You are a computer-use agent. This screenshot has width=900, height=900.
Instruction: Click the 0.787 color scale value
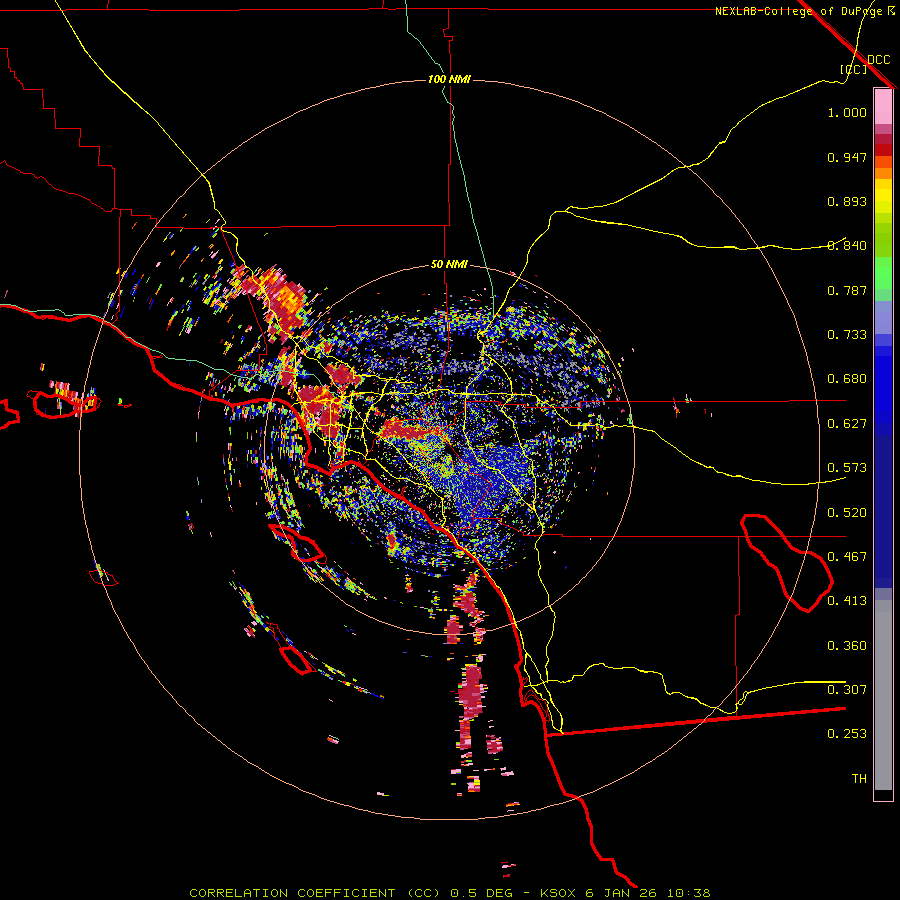[847, 290]
